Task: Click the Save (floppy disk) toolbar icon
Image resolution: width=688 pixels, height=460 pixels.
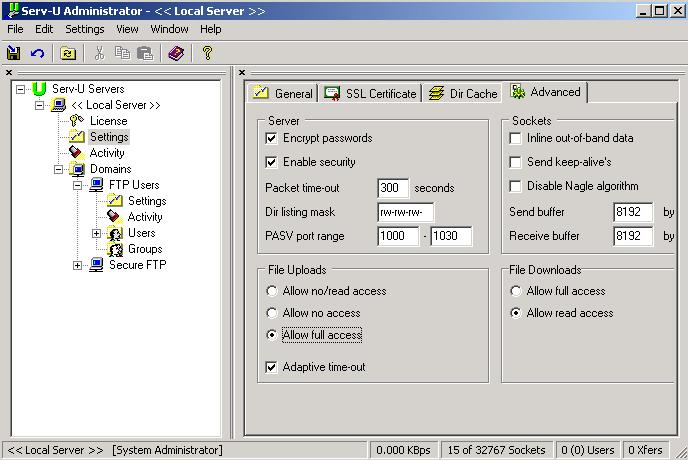Action: coord(14,54)
